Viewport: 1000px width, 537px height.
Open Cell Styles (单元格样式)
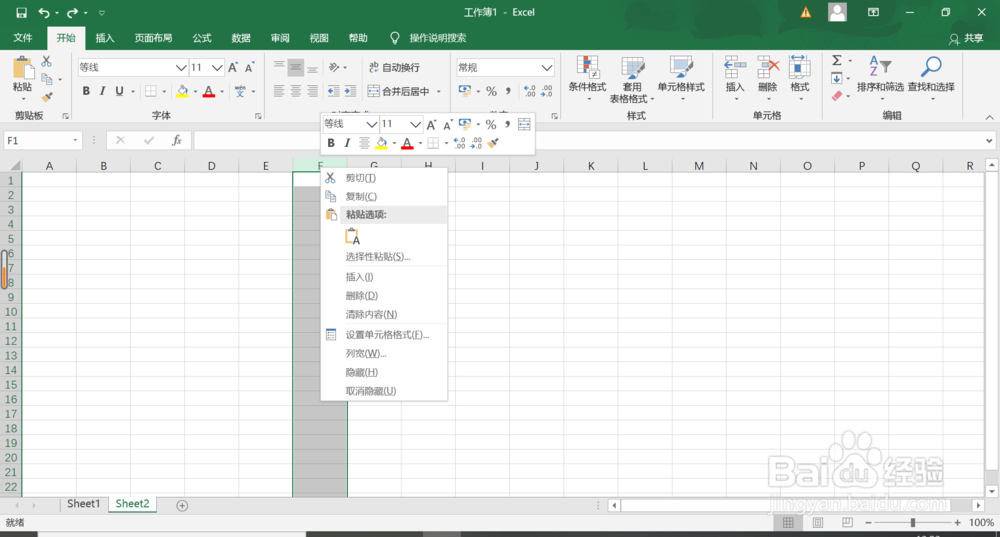click(681, 78)
